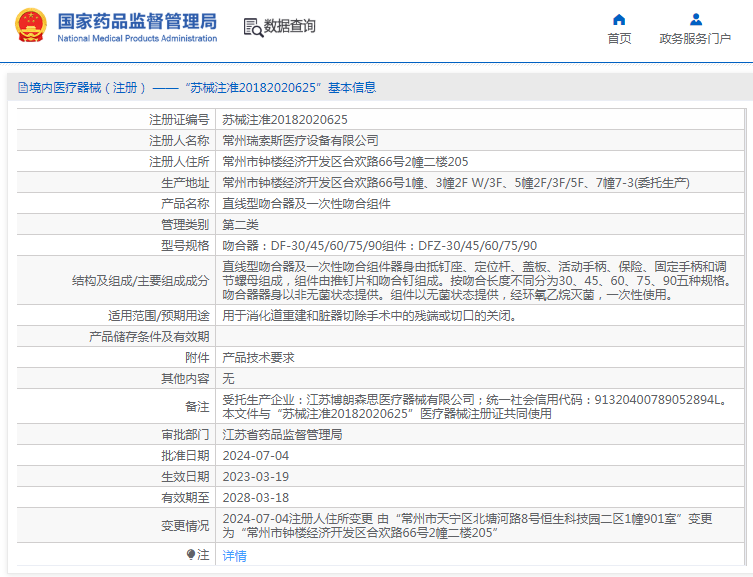Viewport: 753px width, 577px height.
Task: Click the 审批部门 label
Action: [185, 435]
